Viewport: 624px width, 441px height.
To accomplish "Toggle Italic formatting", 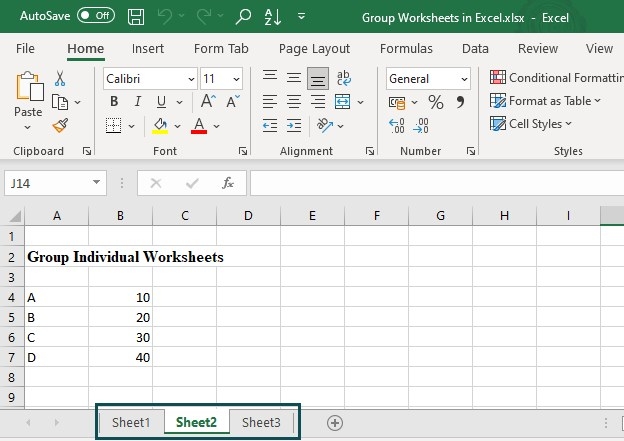I will 136,102.
